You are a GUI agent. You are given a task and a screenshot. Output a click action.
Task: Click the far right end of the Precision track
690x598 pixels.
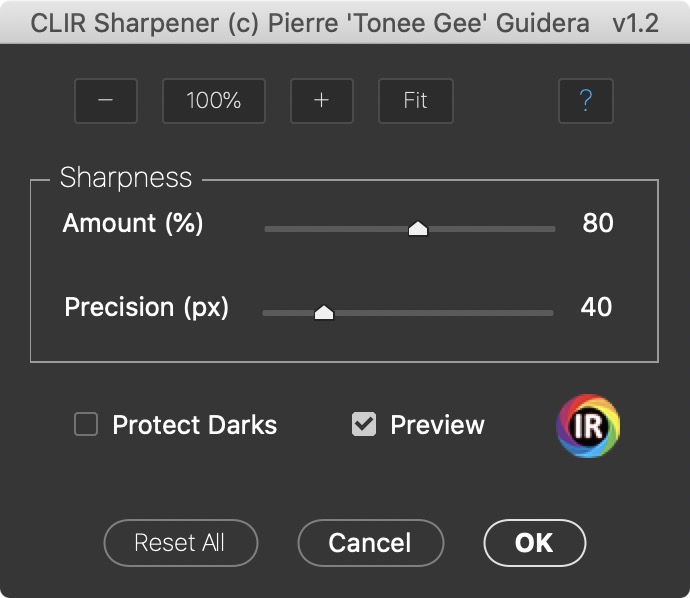pyautogui.click(x=549, y=313)
